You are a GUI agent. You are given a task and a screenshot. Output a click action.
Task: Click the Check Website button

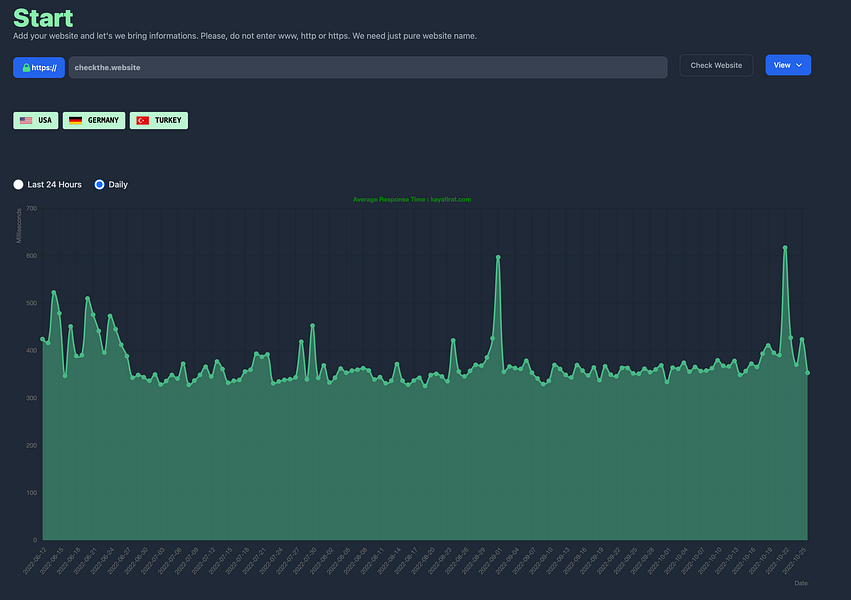point(716,65)
